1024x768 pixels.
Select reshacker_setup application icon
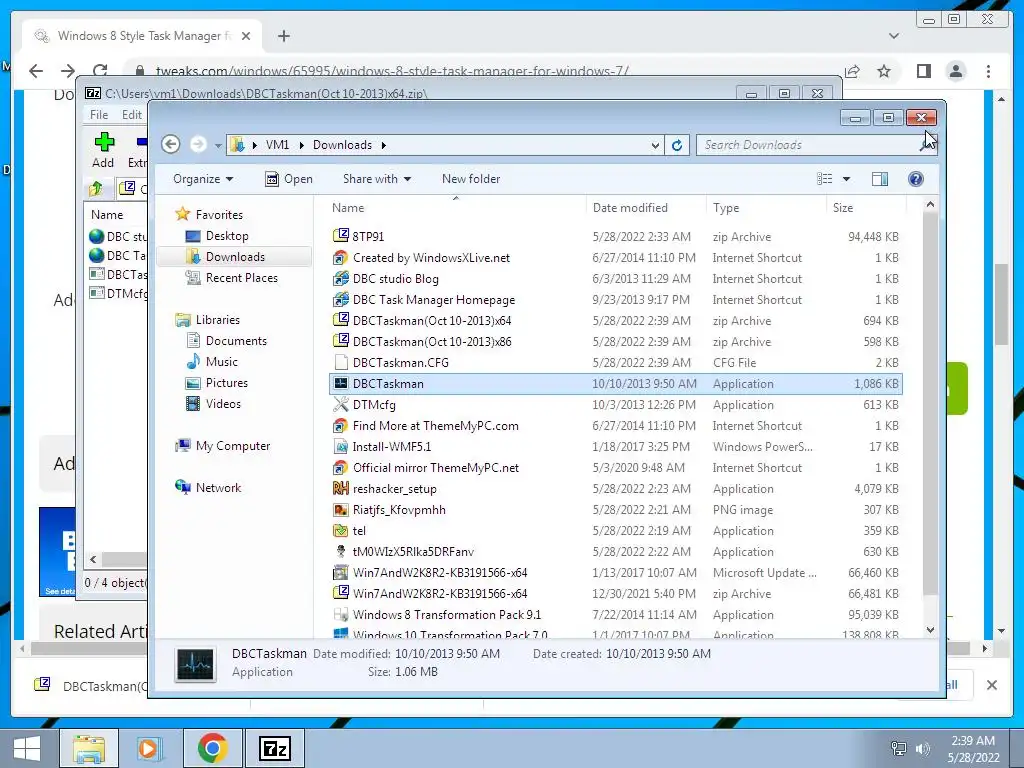[340, 488]
